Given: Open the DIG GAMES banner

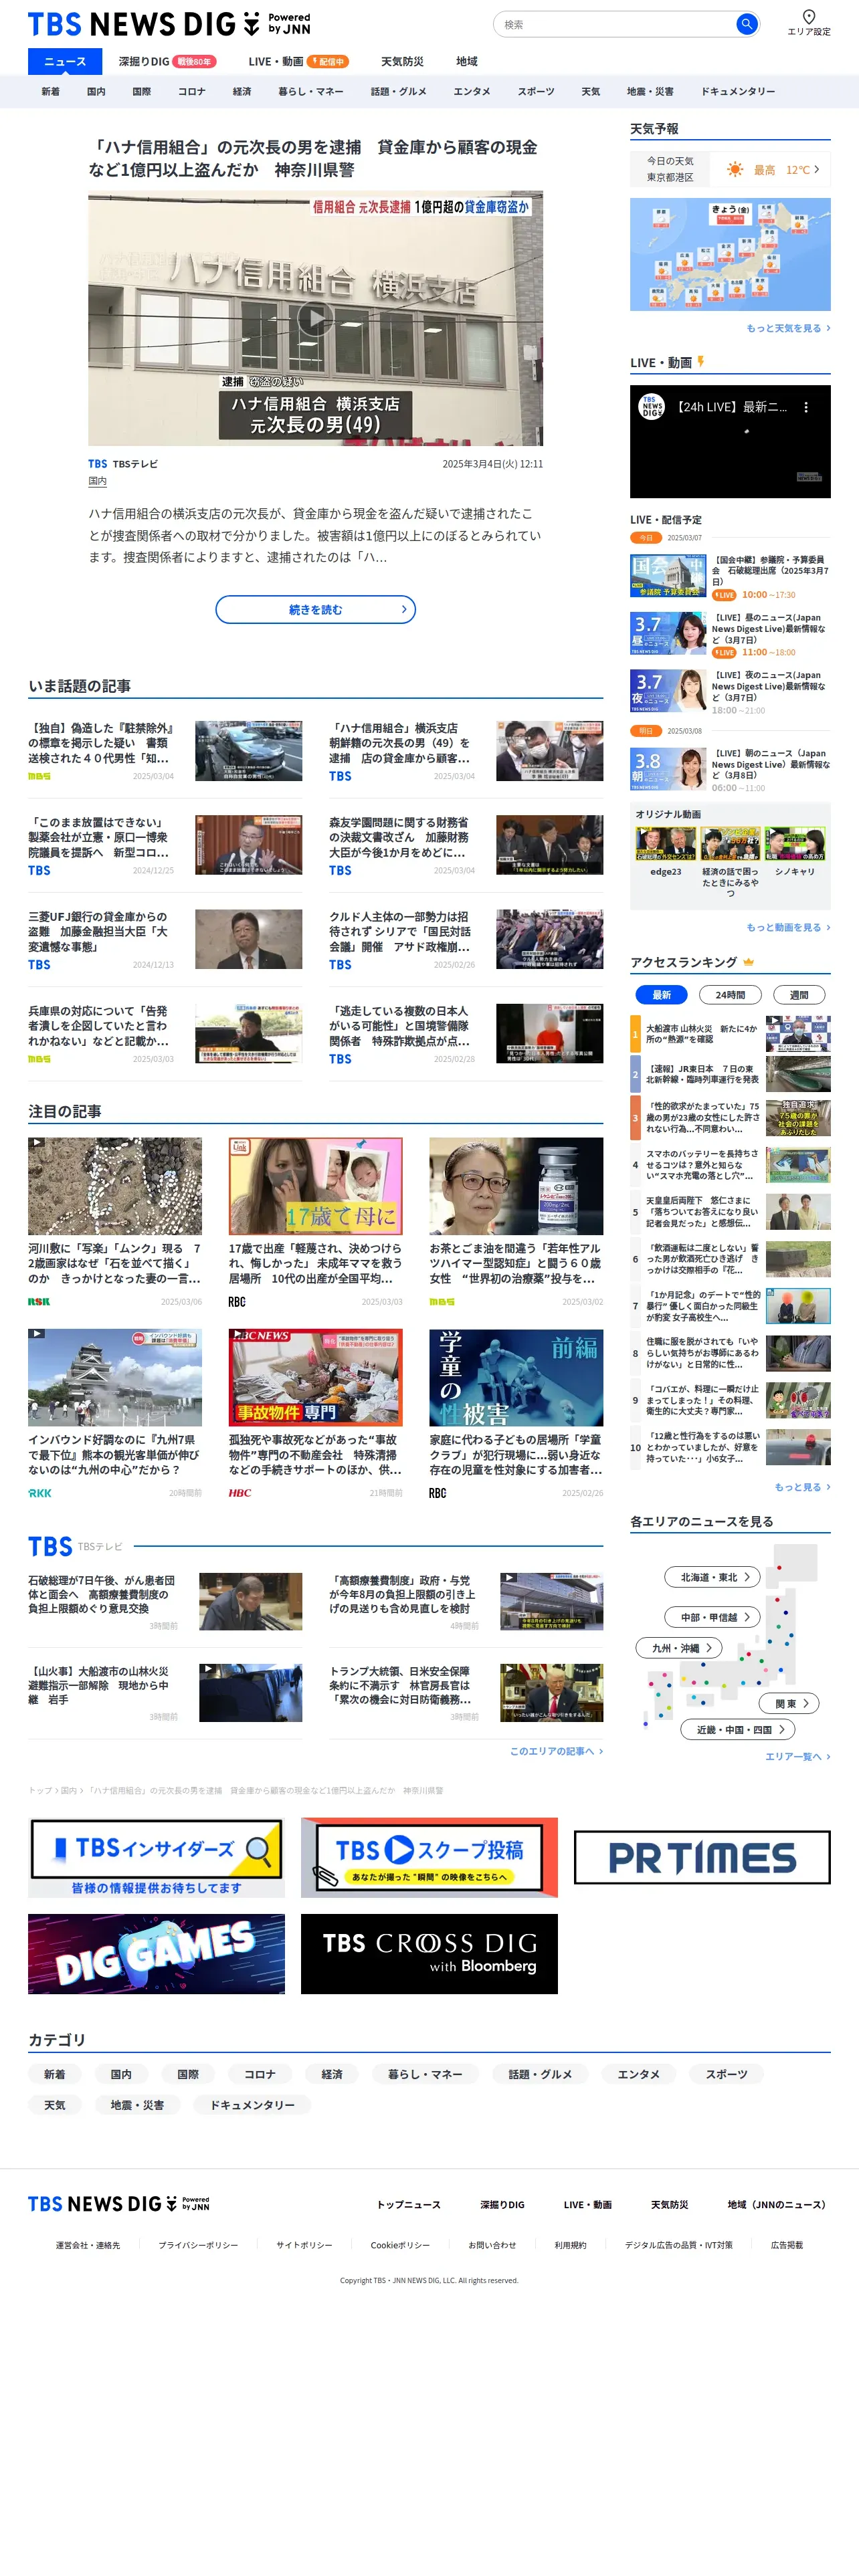Looking at the screenshot, I should 156,1954.
